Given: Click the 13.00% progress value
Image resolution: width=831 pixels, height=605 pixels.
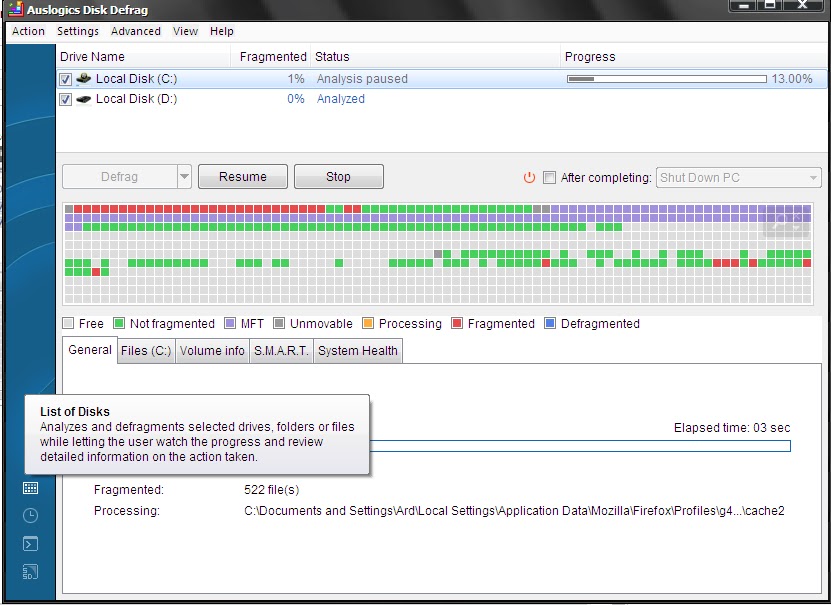Looking at the screenshot, I should 792,79.
